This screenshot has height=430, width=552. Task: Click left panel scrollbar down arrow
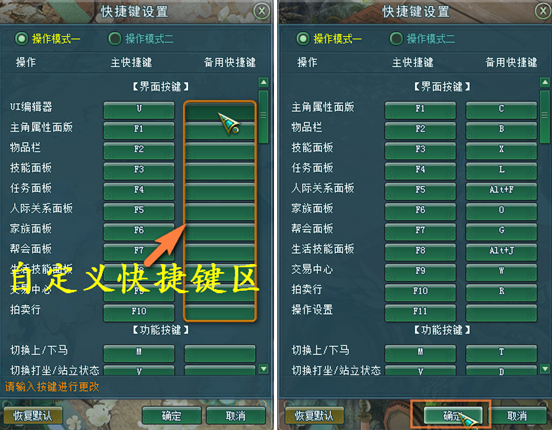[x=263, y=369]
